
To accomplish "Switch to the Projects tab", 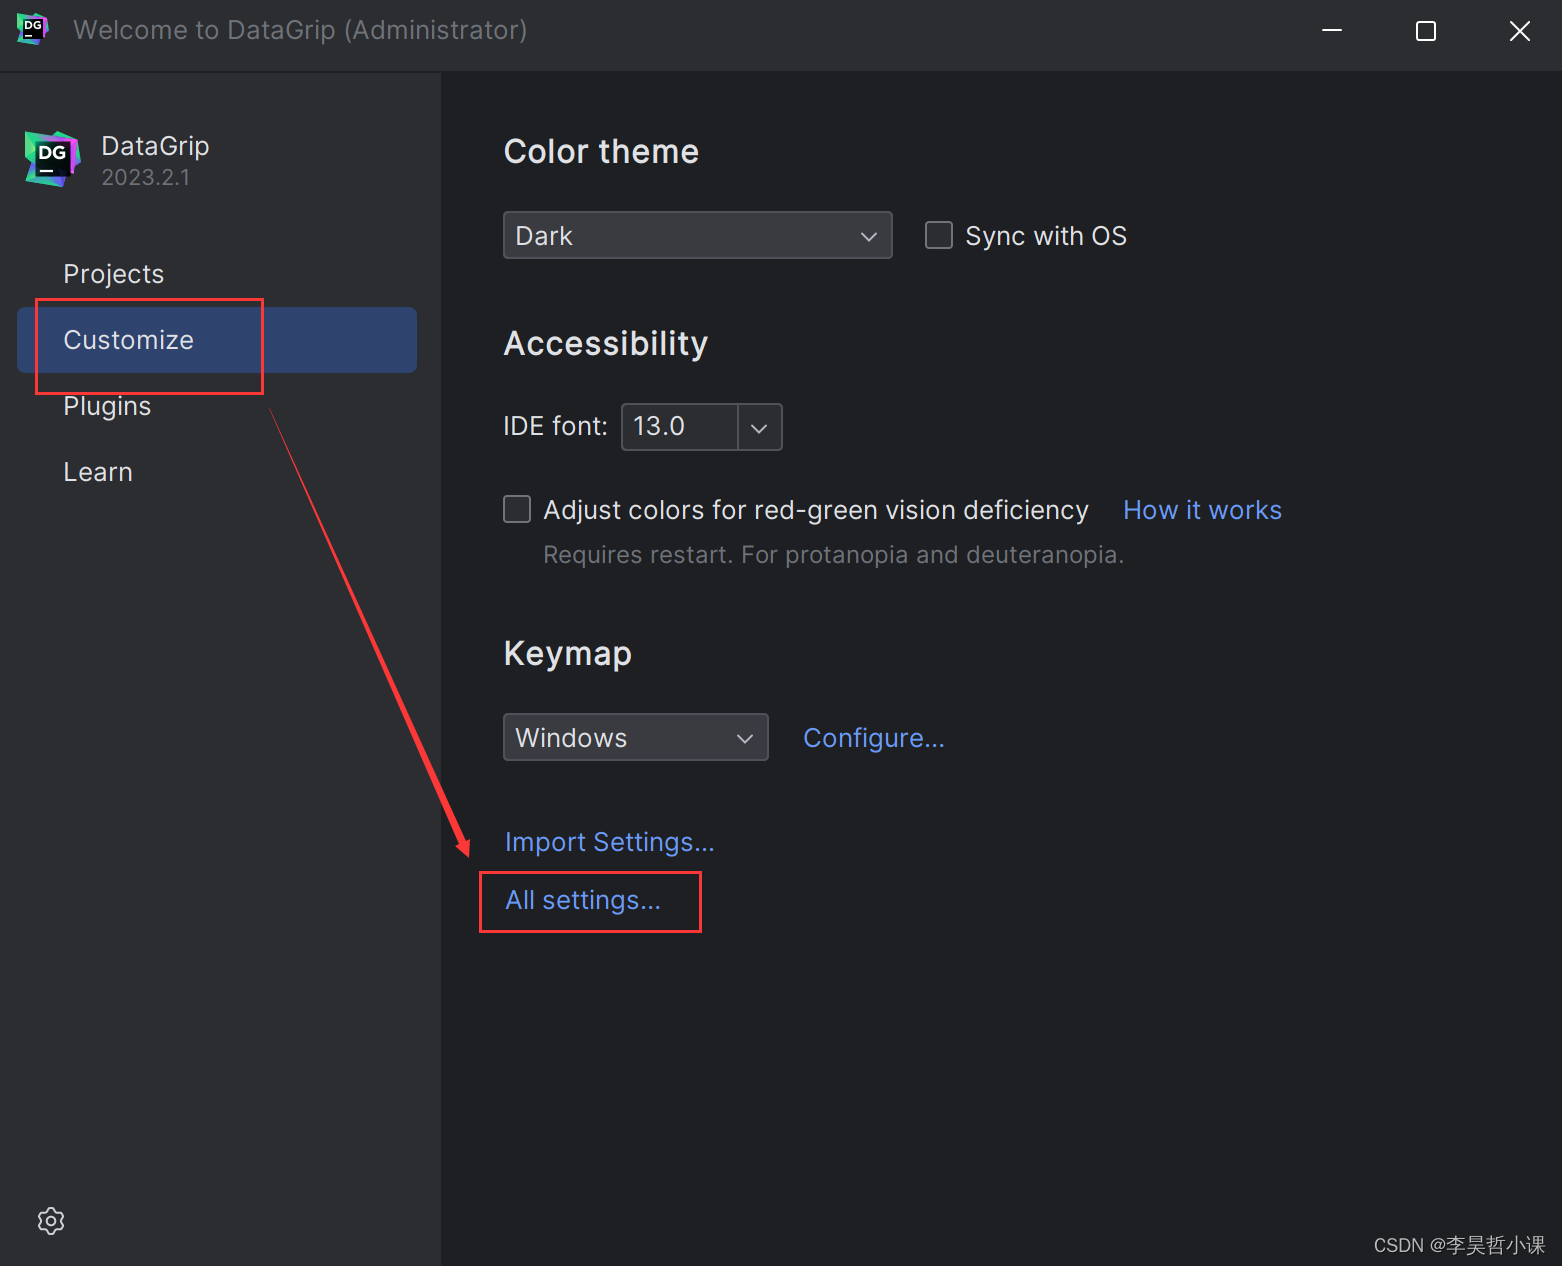I will [217, 274].
